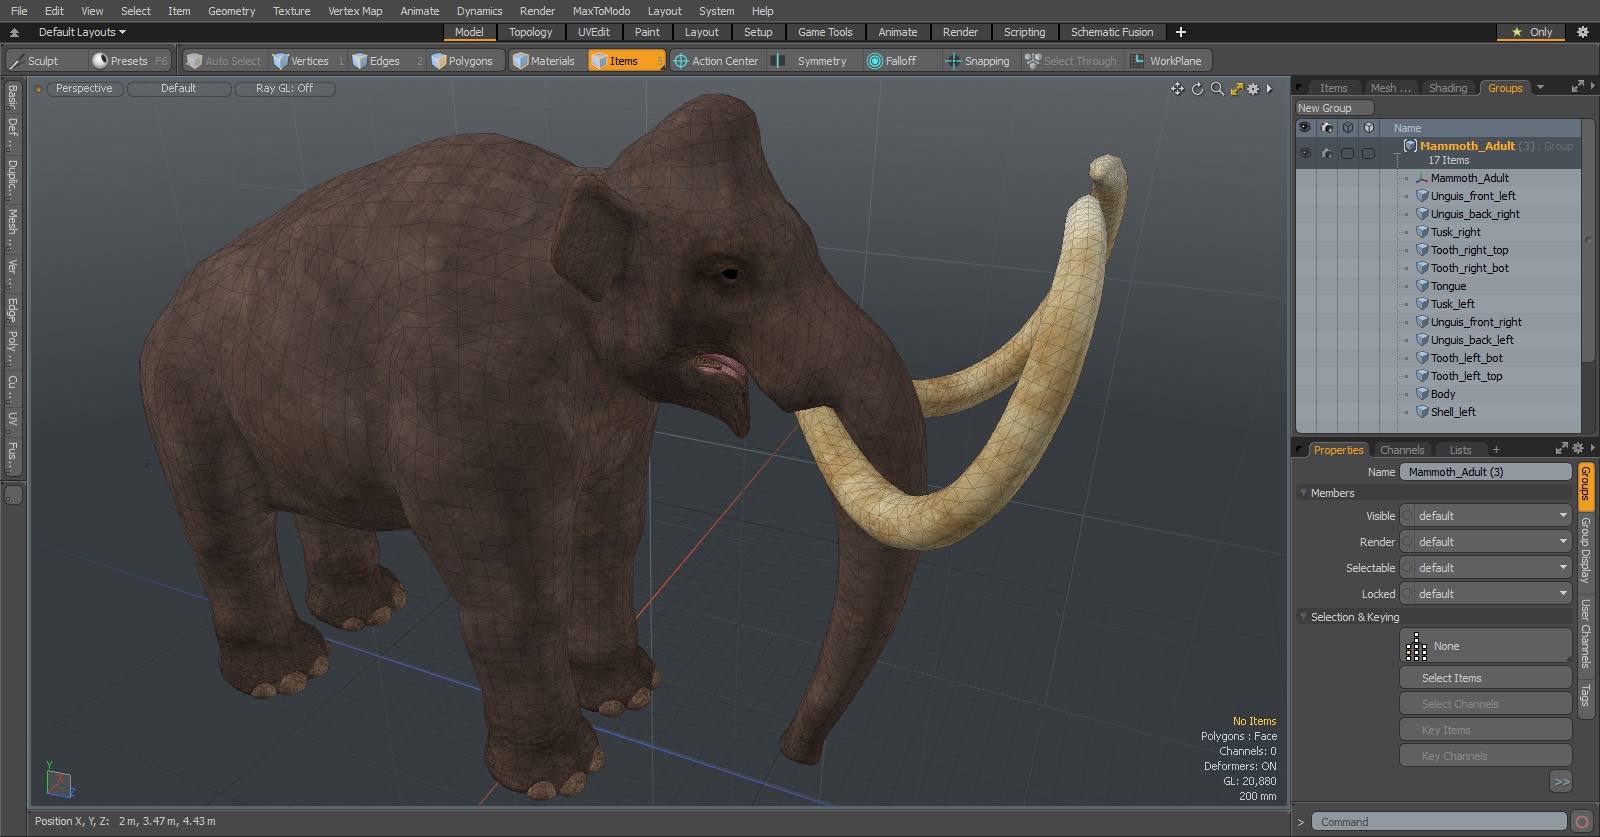Select Tusk_right in the group list
The image size is (1600, 837).
[x=1455, y=232]
